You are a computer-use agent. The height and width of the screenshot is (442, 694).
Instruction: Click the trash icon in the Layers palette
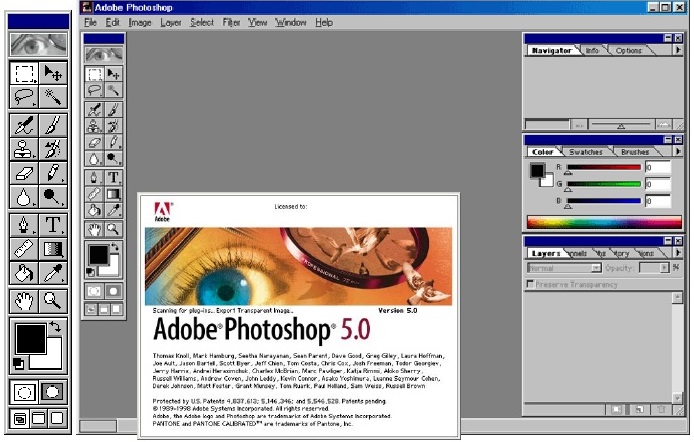(662, 409)
